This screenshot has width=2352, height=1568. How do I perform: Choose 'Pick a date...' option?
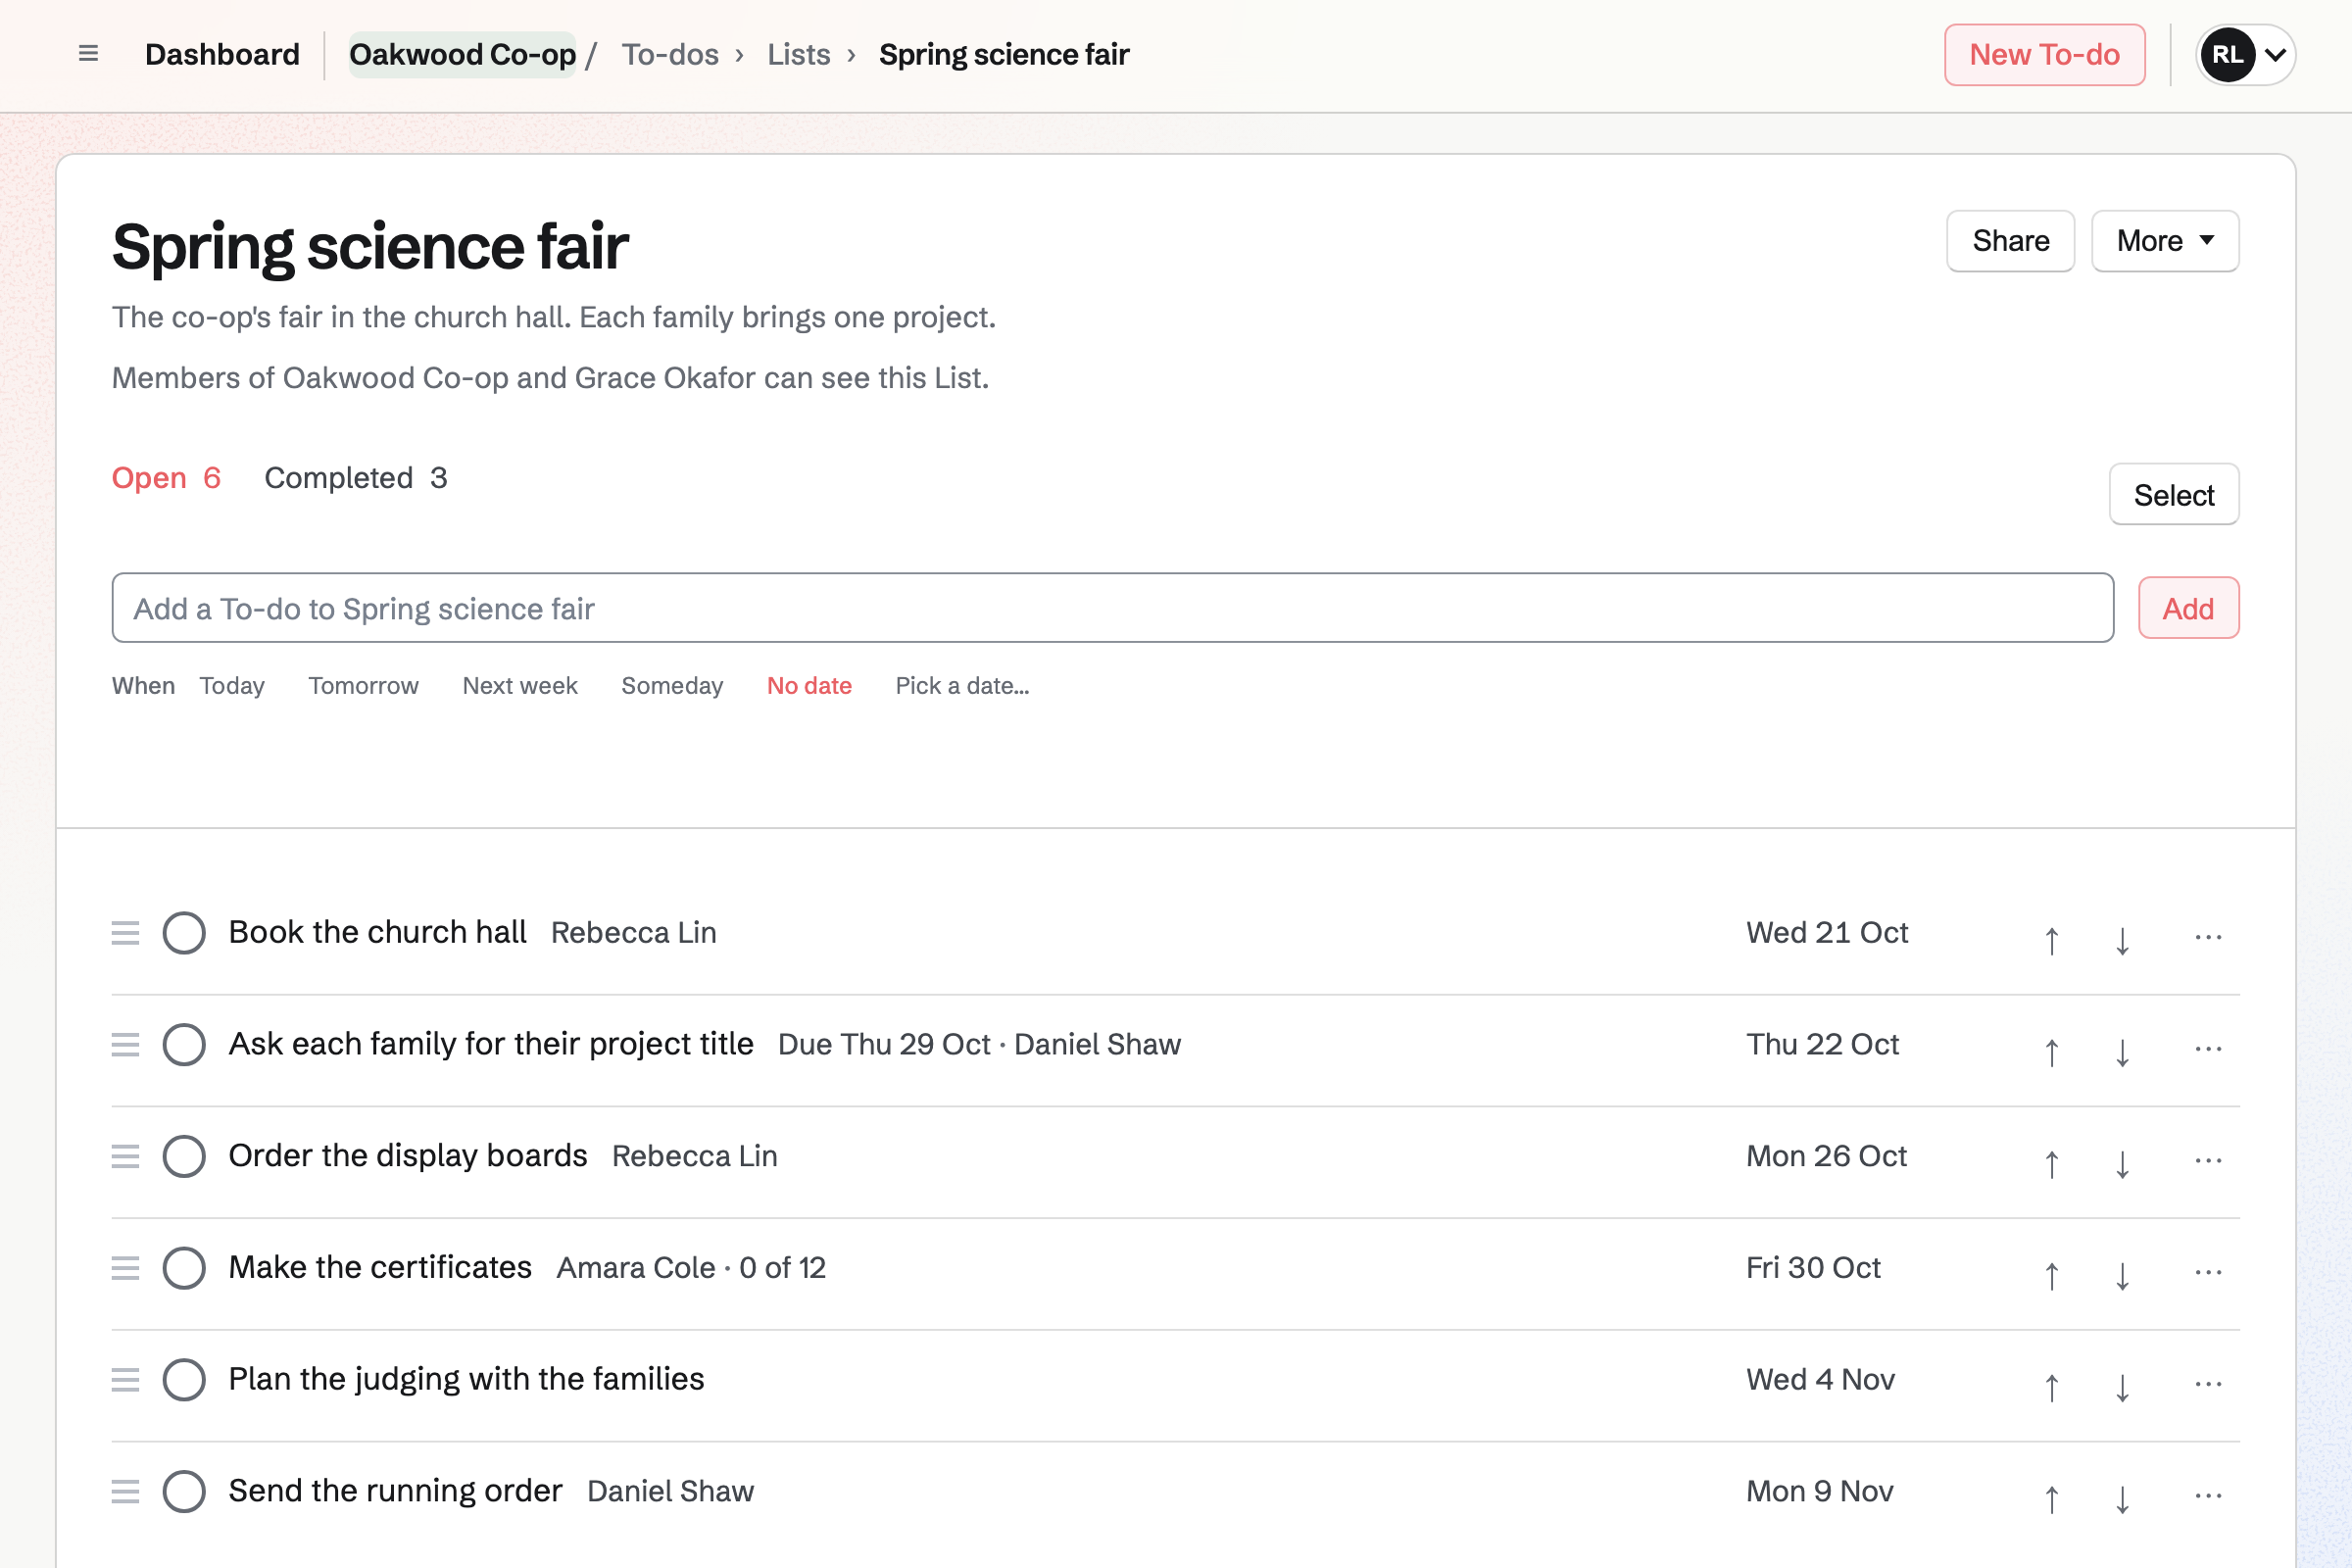click(962, 686)
